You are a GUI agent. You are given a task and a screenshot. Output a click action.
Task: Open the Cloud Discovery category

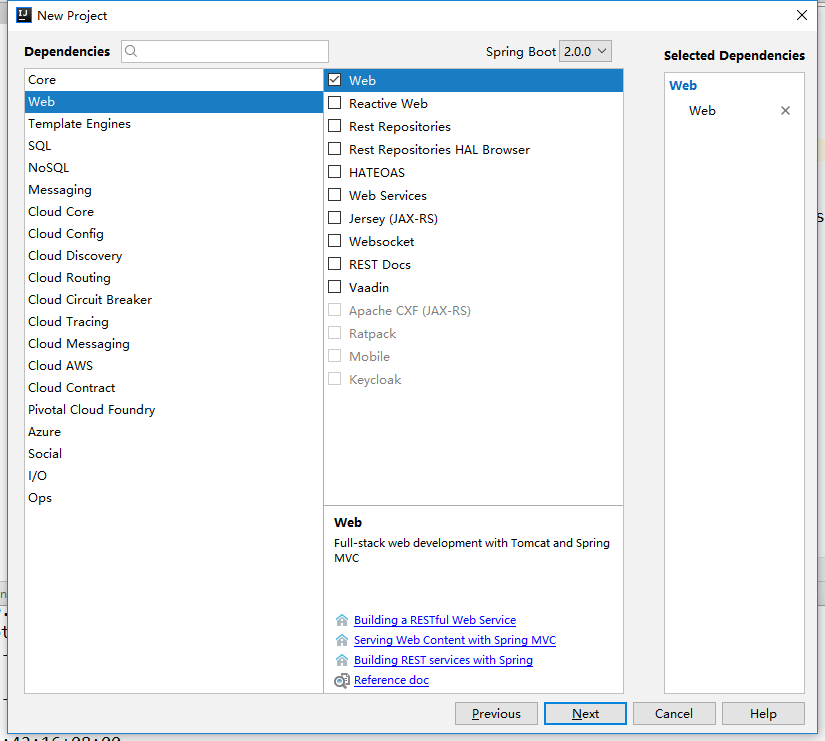point(174,256)
